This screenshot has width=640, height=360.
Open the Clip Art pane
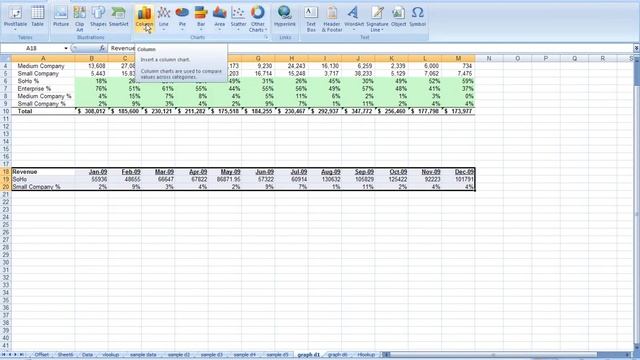coord(80,18)
